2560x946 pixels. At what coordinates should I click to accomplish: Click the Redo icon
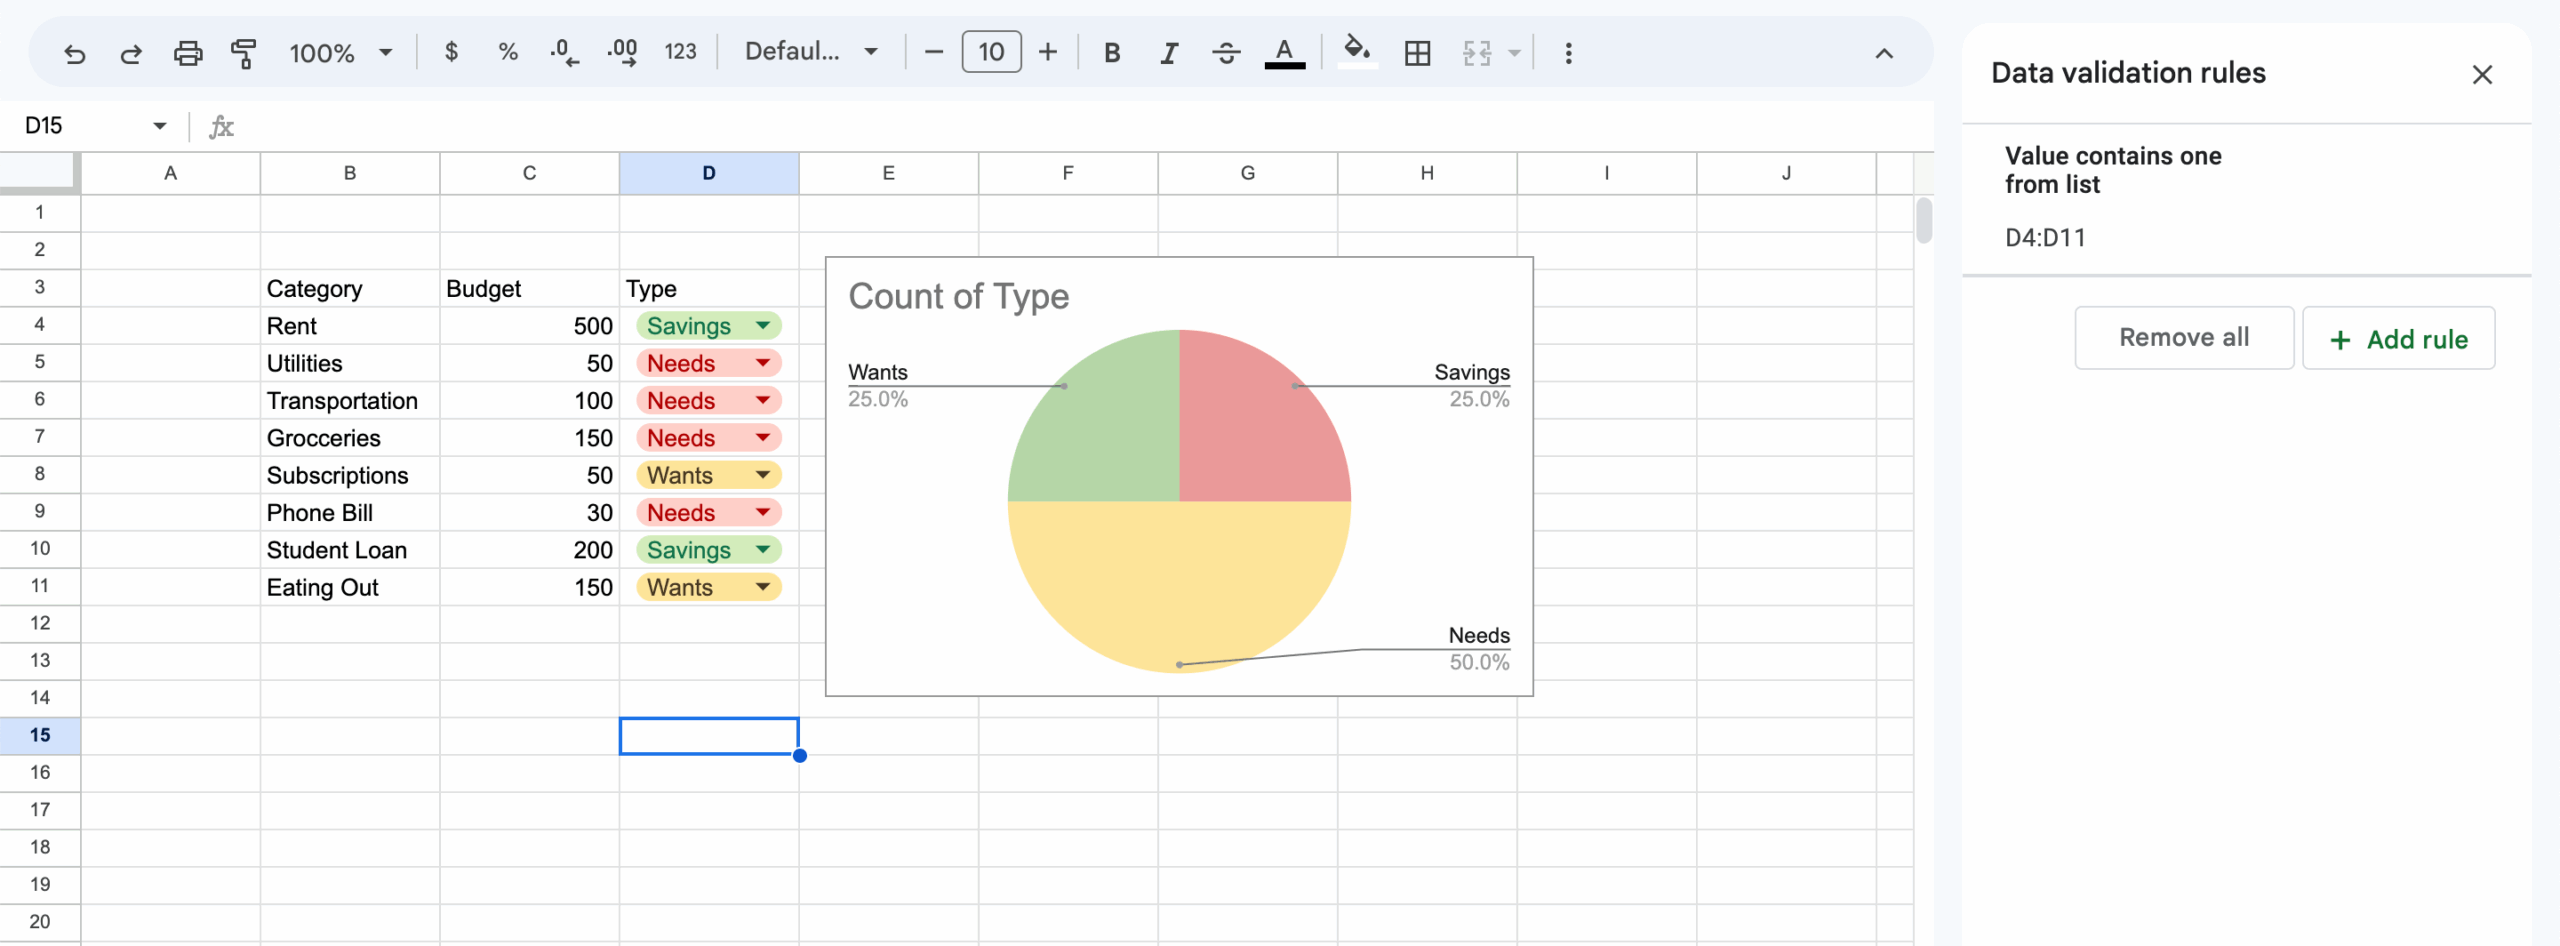pos(131,53)
